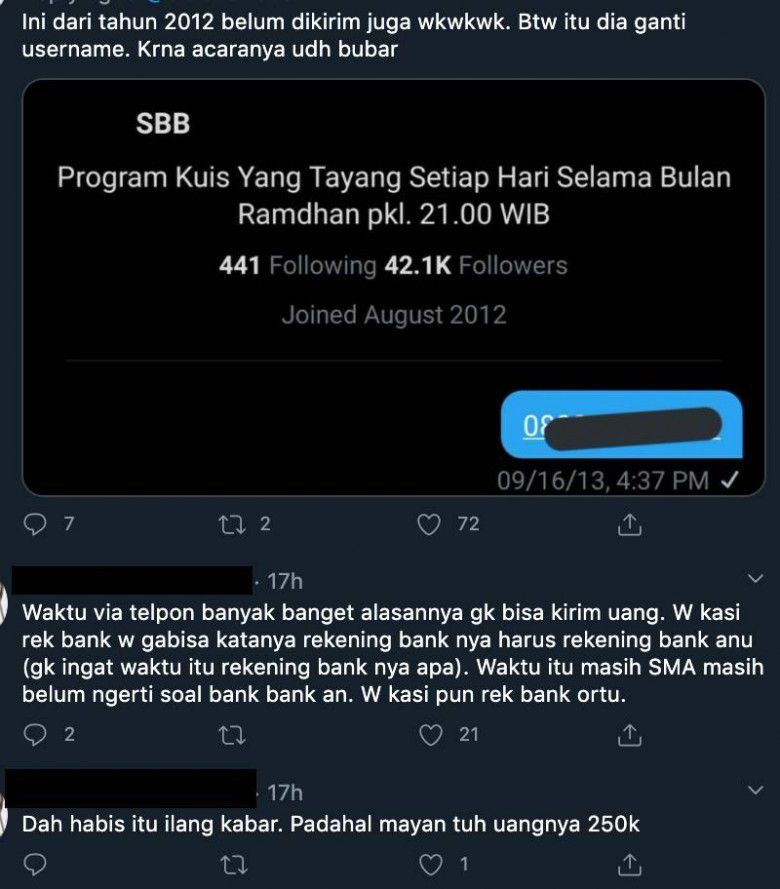Reply to the 'Dah habis itu' tweet
Screen dimensions: 780x889
point(35,865)
